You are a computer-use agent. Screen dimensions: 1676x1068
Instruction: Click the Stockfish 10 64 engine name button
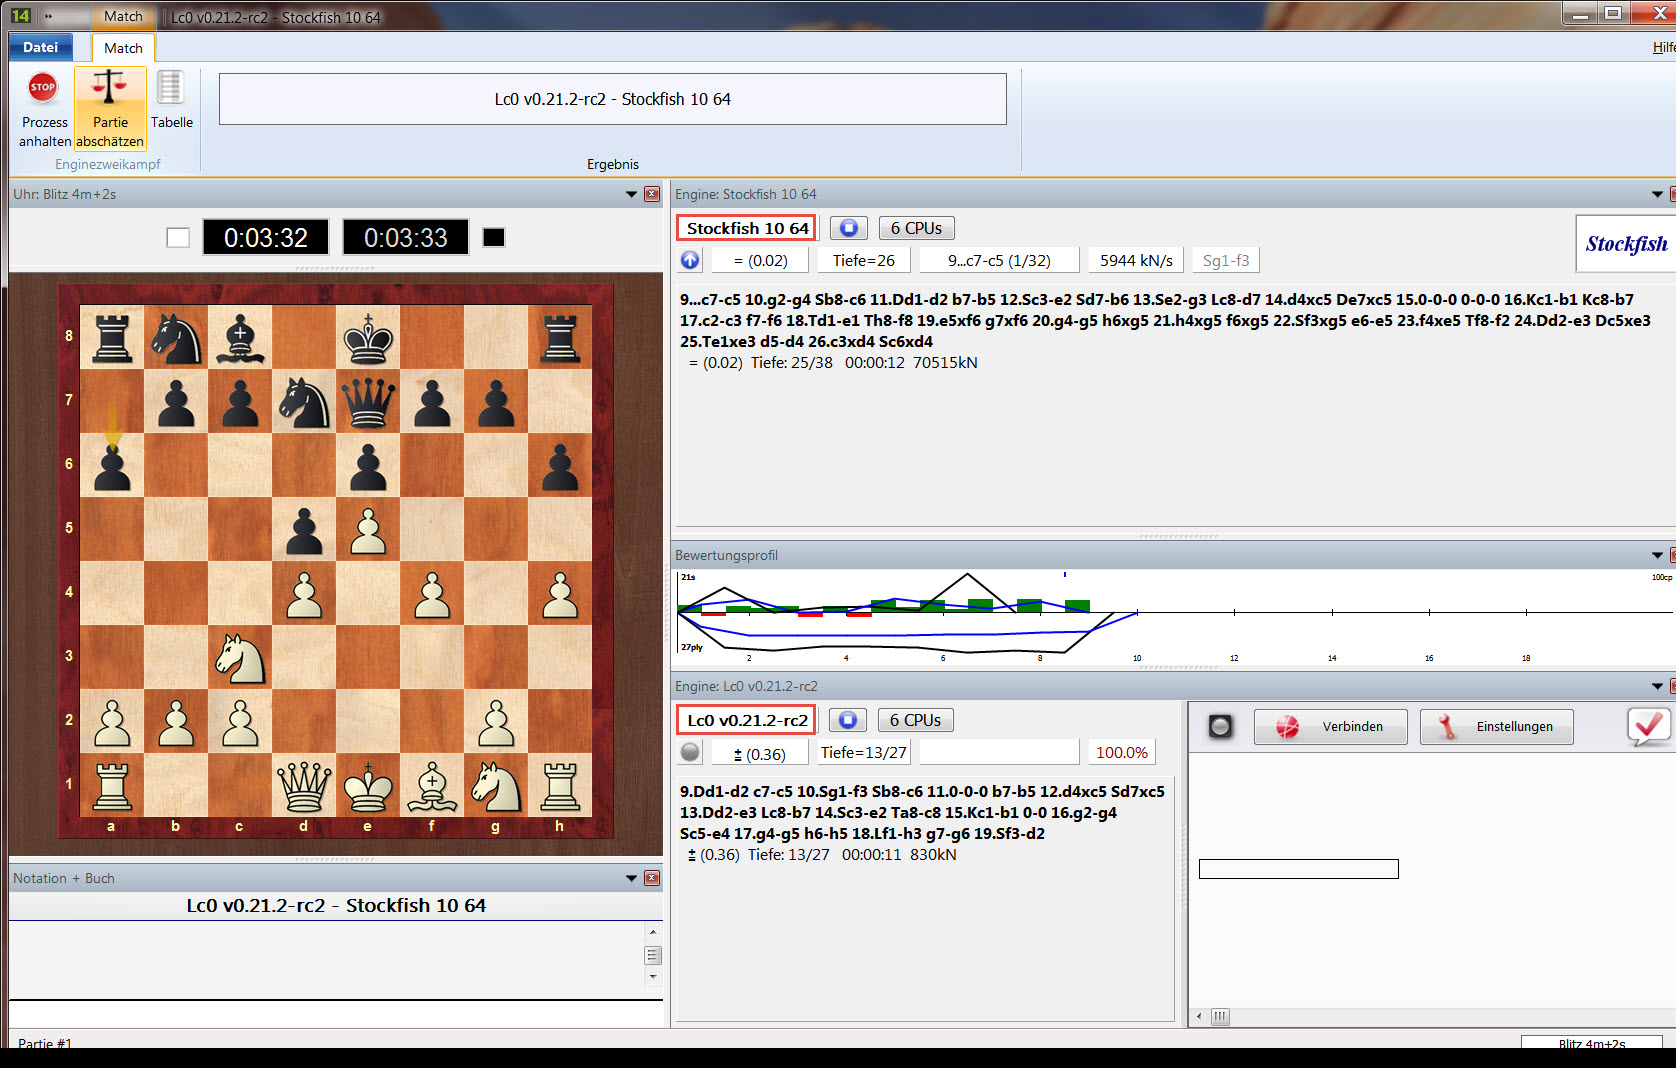tap(747, 228)
